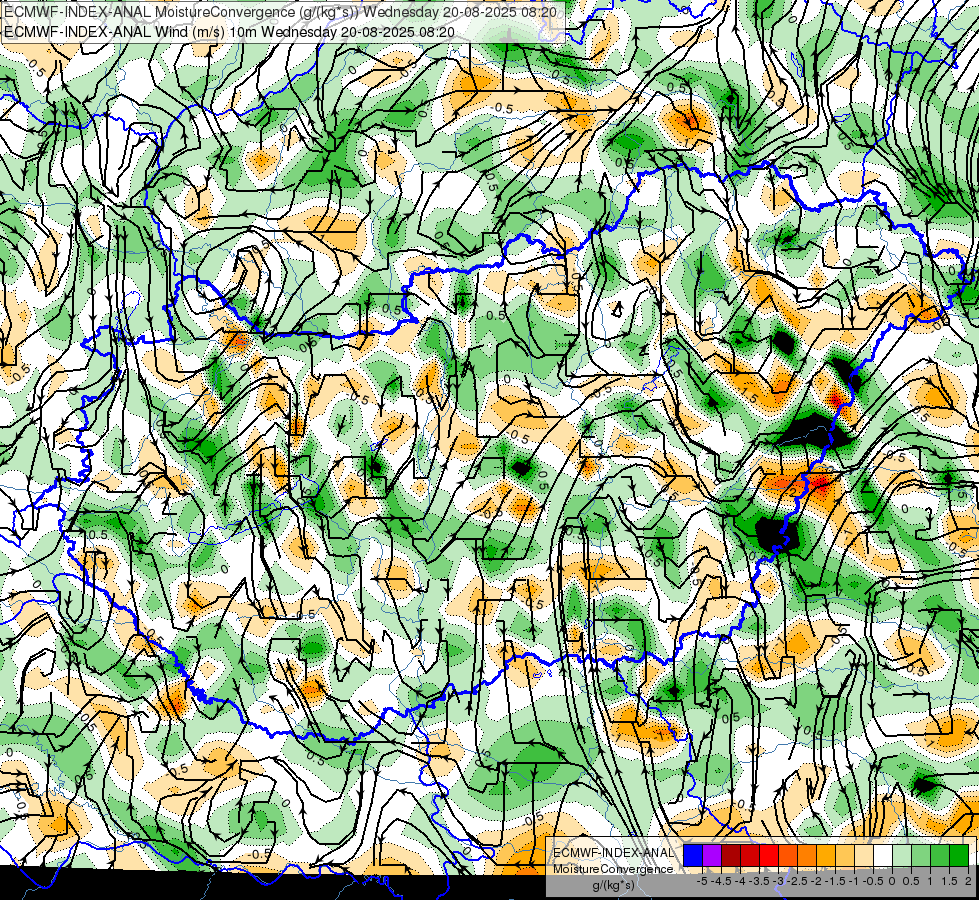Image resolution: width=979 pixels, height=900 pixels.
Task: Pick the white legend swatch near 0
Action: tap(882, 855)
